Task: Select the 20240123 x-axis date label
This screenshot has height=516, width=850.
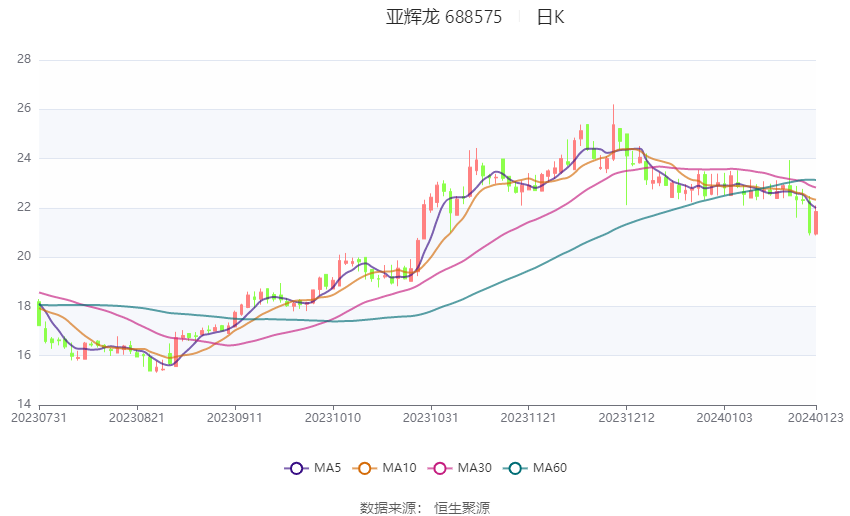Action: click(x=815, y=418)
